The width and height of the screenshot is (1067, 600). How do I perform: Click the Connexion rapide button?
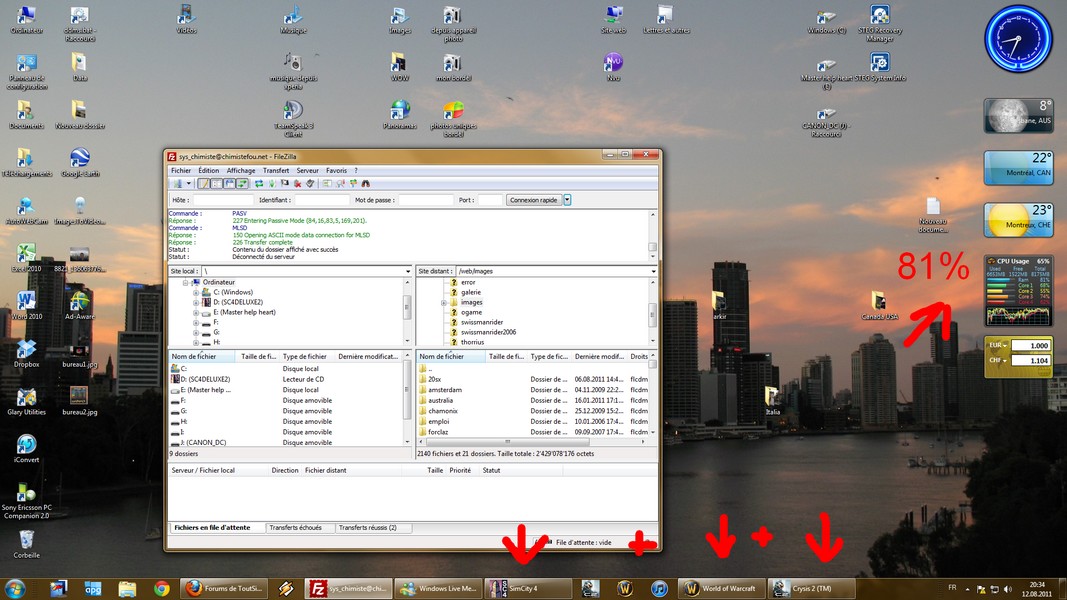click(x=534, y=200)
